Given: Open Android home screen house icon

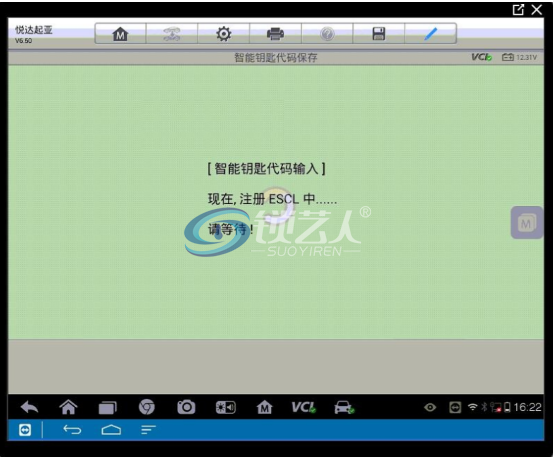Looking at the screenshot, I should tap(68, 407).
